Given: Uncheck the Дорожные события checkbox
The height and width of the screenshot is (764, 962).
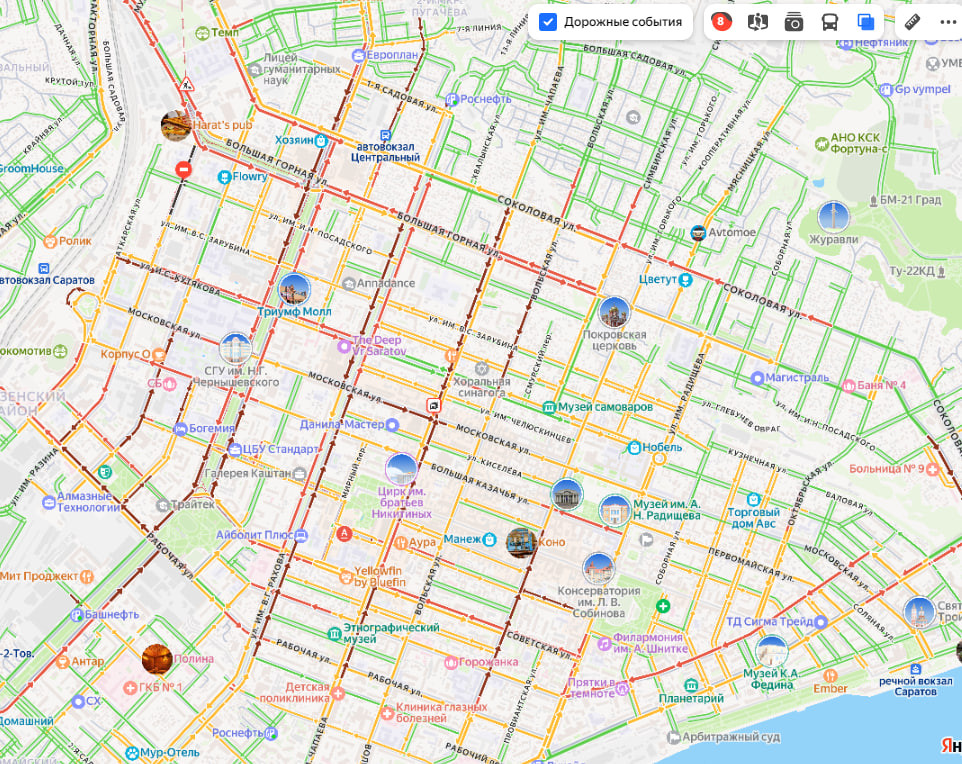Looking at the screenshot, I should click(548, 22).
